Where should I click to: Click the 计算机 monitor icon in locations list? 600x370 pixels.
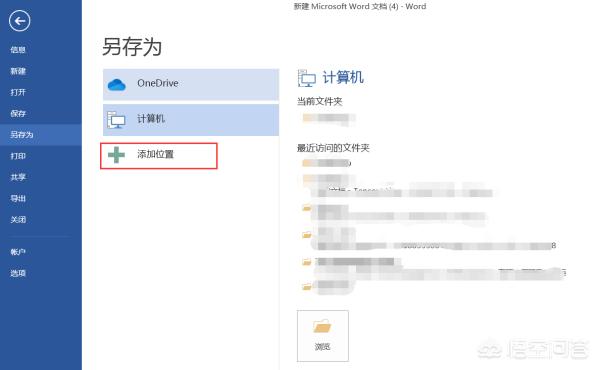click(116, 119)
